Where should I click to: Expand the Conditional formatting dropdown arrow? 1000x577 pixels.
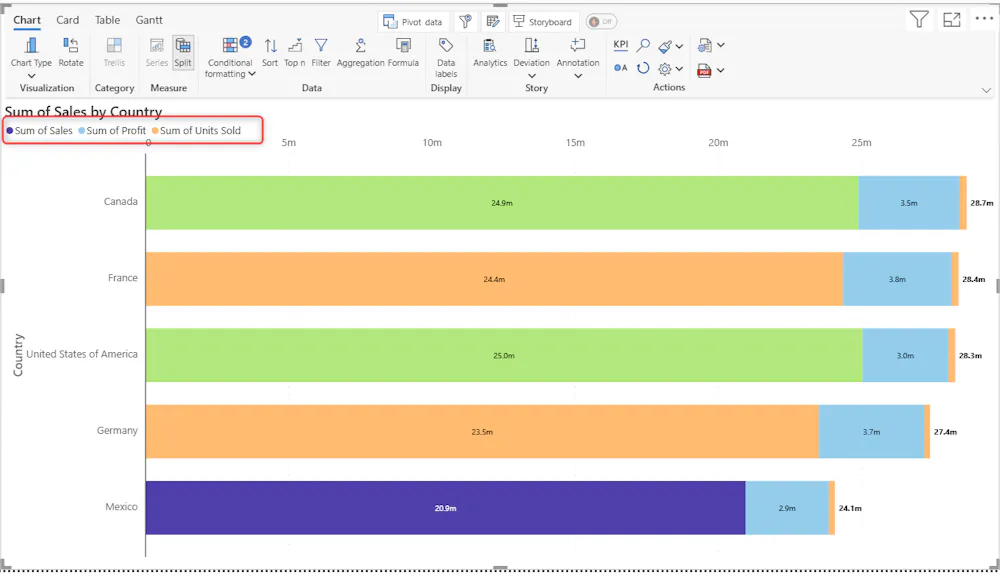pos(253,74)
